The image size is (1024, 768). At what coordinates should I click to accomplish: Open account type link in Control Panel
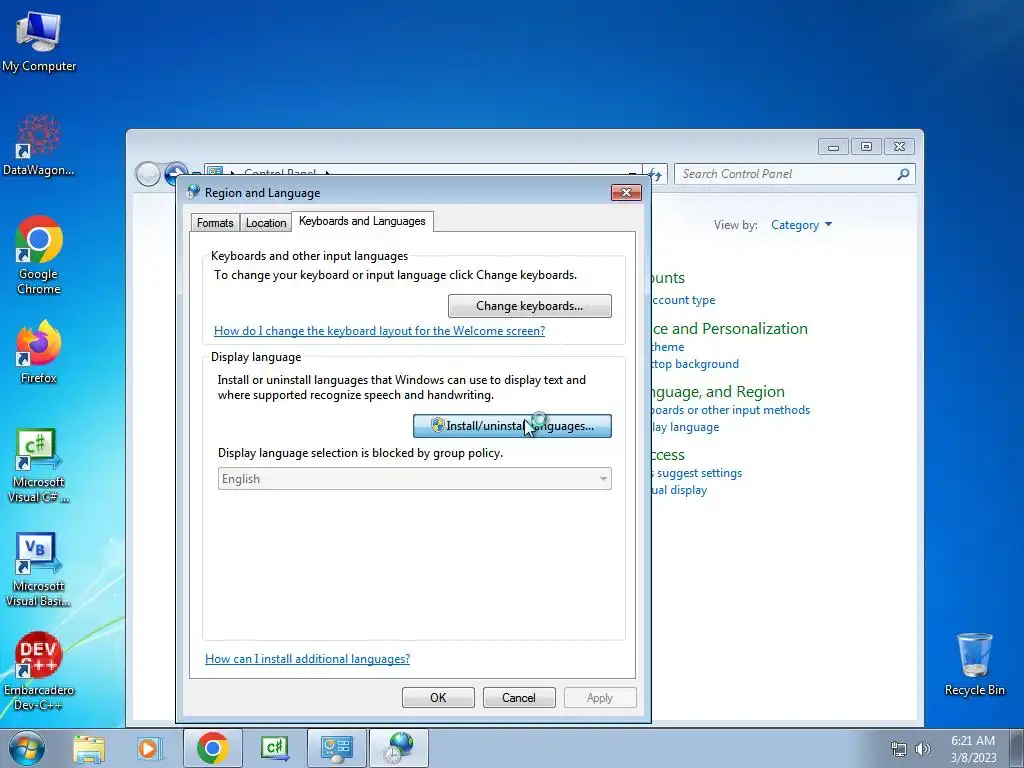coord(683,300)
